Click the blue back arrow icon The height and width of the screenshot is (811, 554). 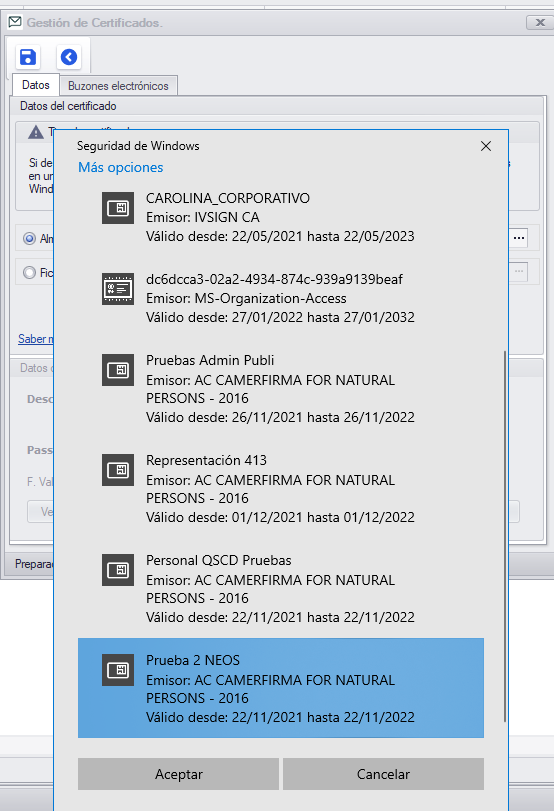pyautogui.click(x=69, y=57)
